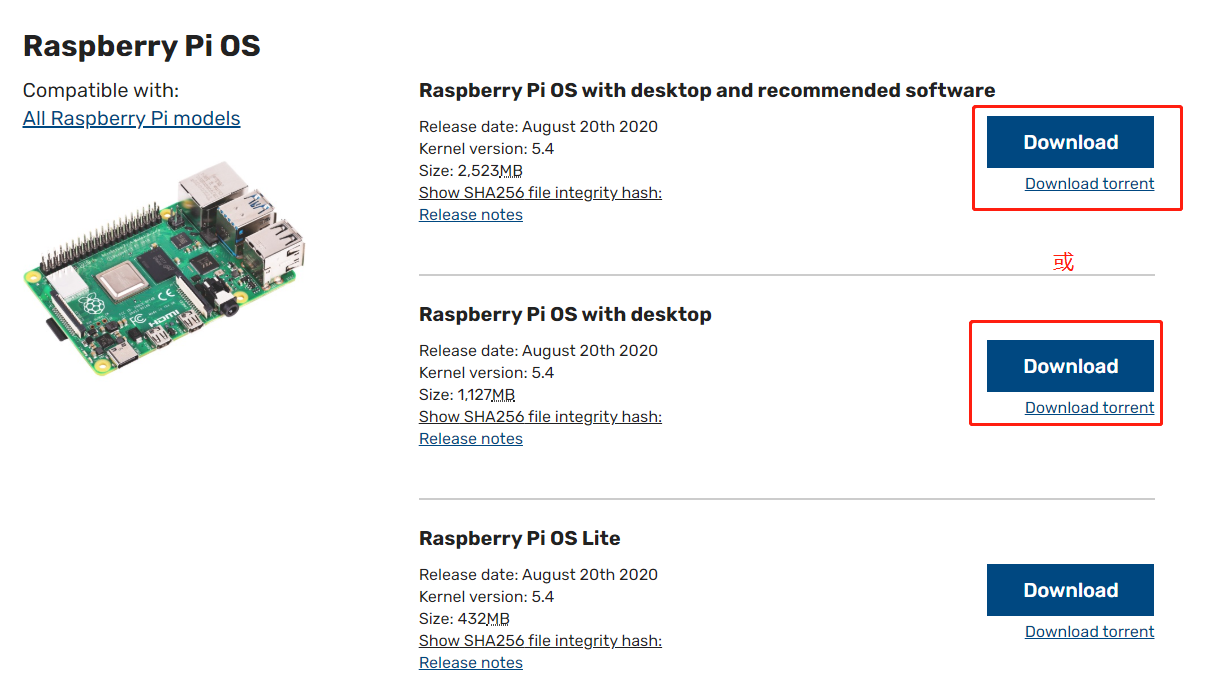The width and height of the screenshot is (1209, 694).
Task: Download Raspberry Pi OS Lite
Action: 1070,590
